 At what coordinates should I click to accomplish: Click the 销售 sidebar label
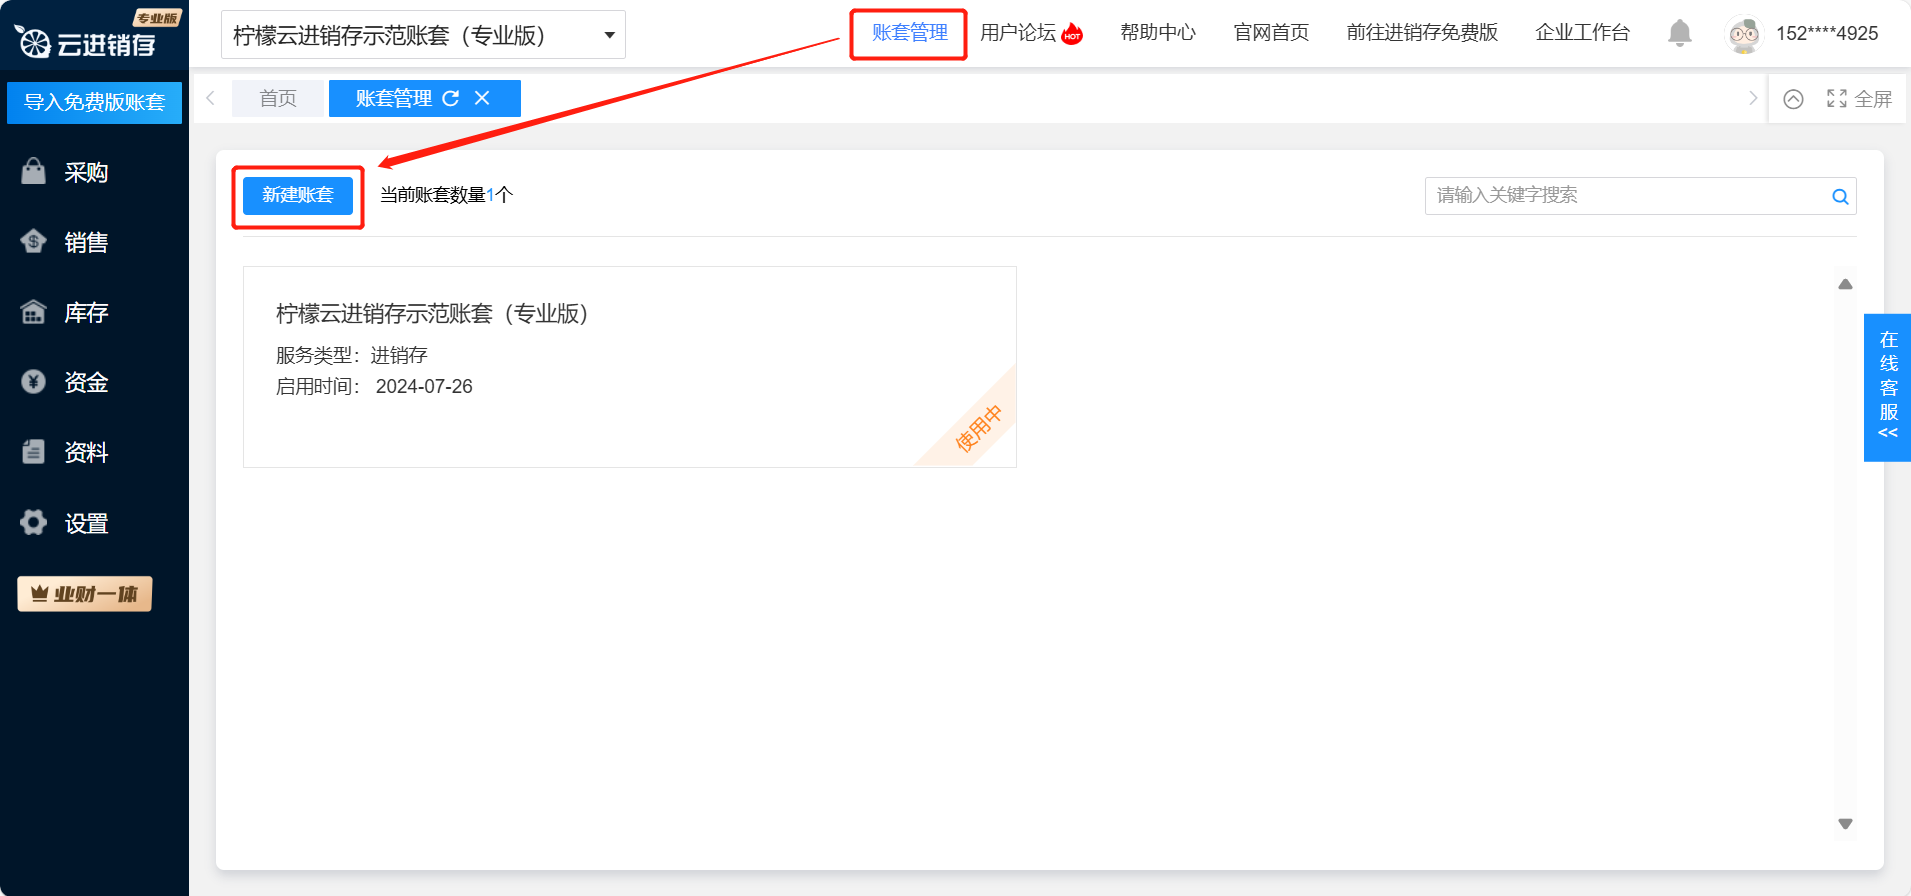point(86,243)
